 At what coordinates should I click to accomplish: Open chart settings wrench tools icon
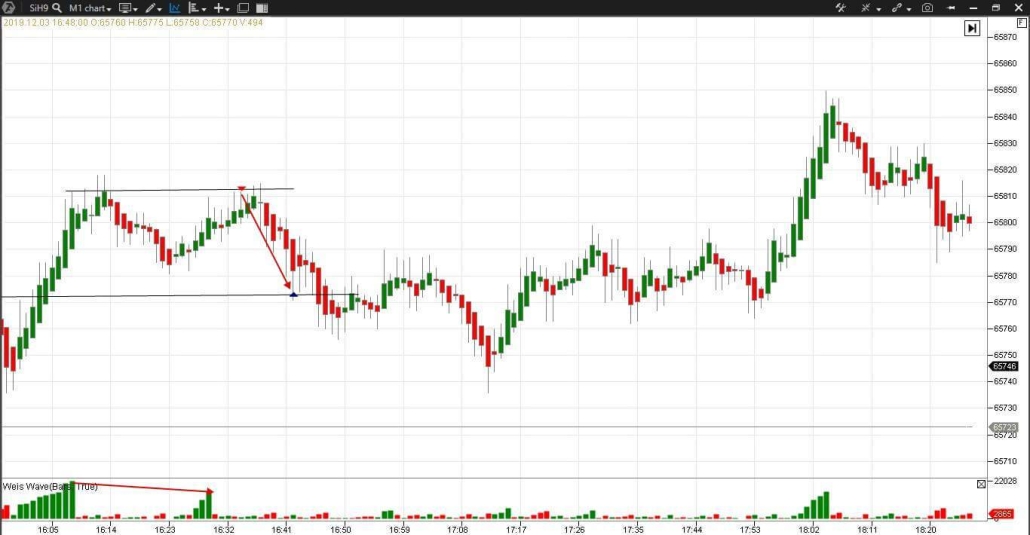840,8
